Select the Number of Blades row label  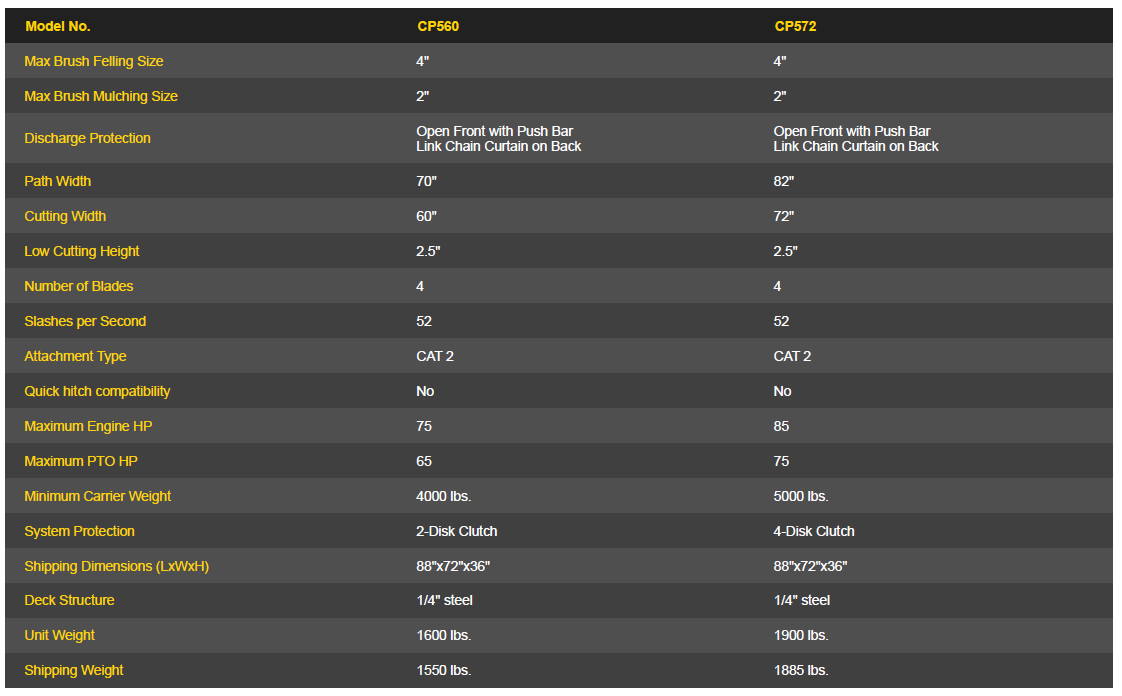coord(79,286)
